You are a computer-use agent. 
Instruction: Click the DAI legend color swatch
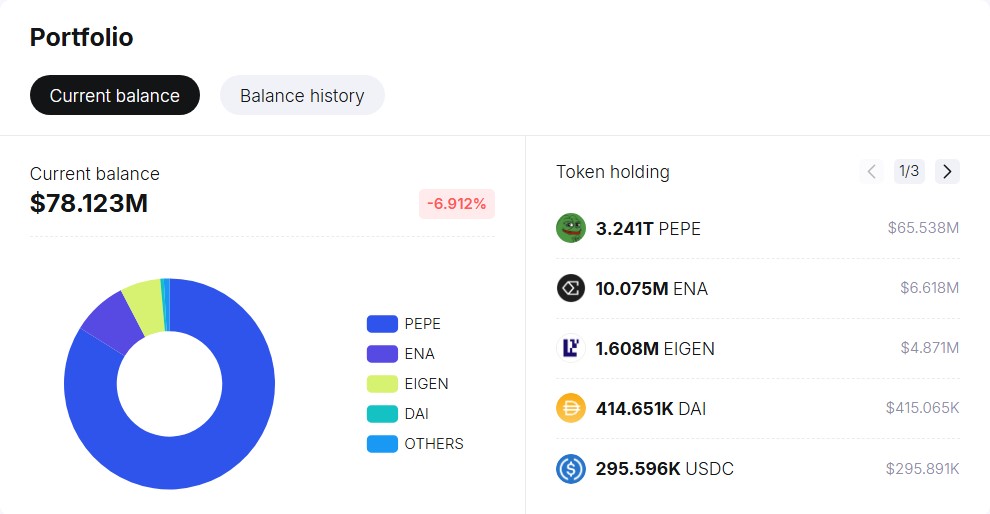pyautogui.click(x=382, y=414)
